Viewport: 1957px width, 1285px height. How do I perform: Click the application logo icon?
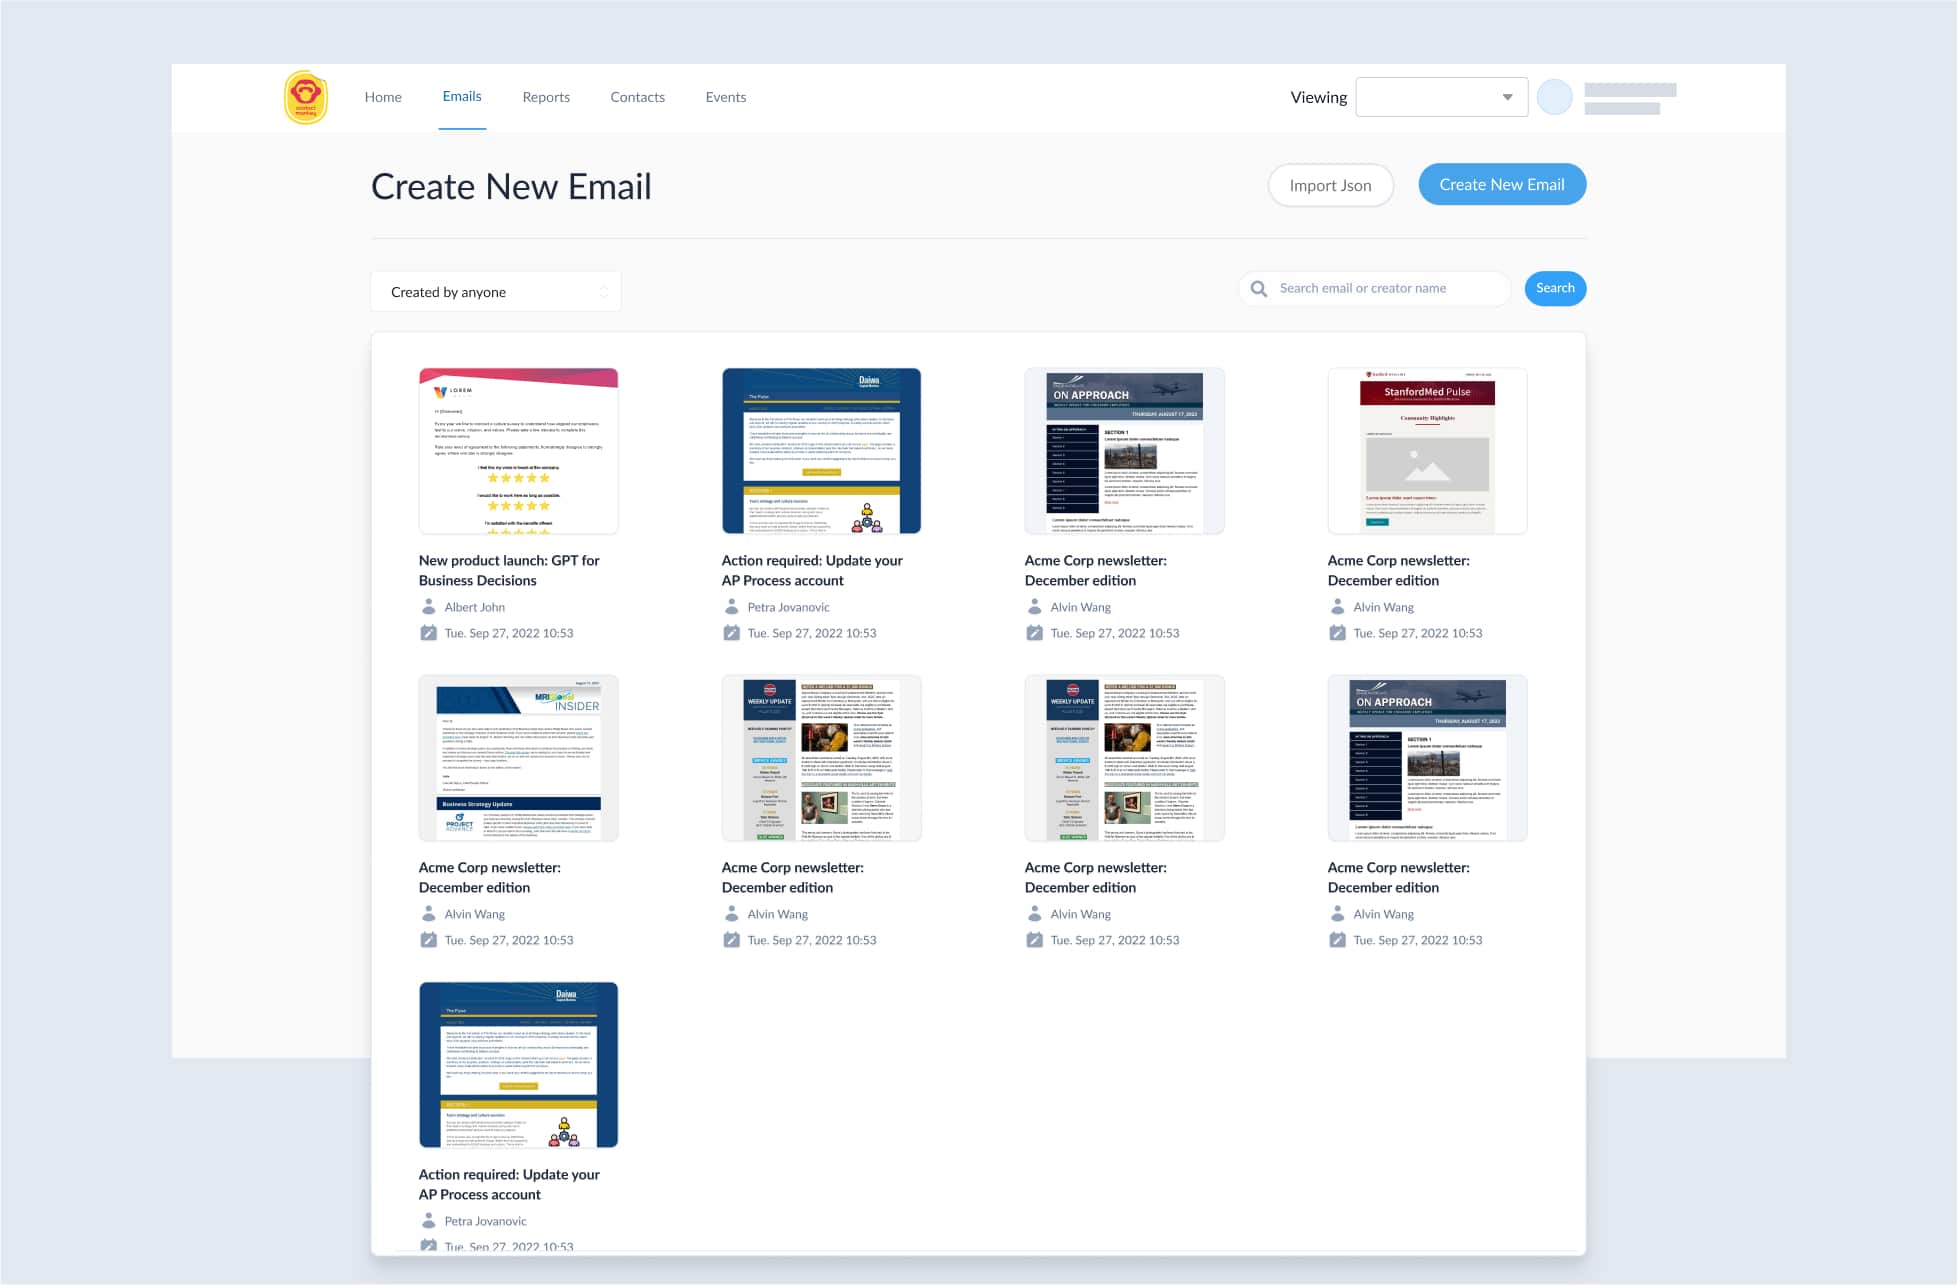click(x=305, y=96)
